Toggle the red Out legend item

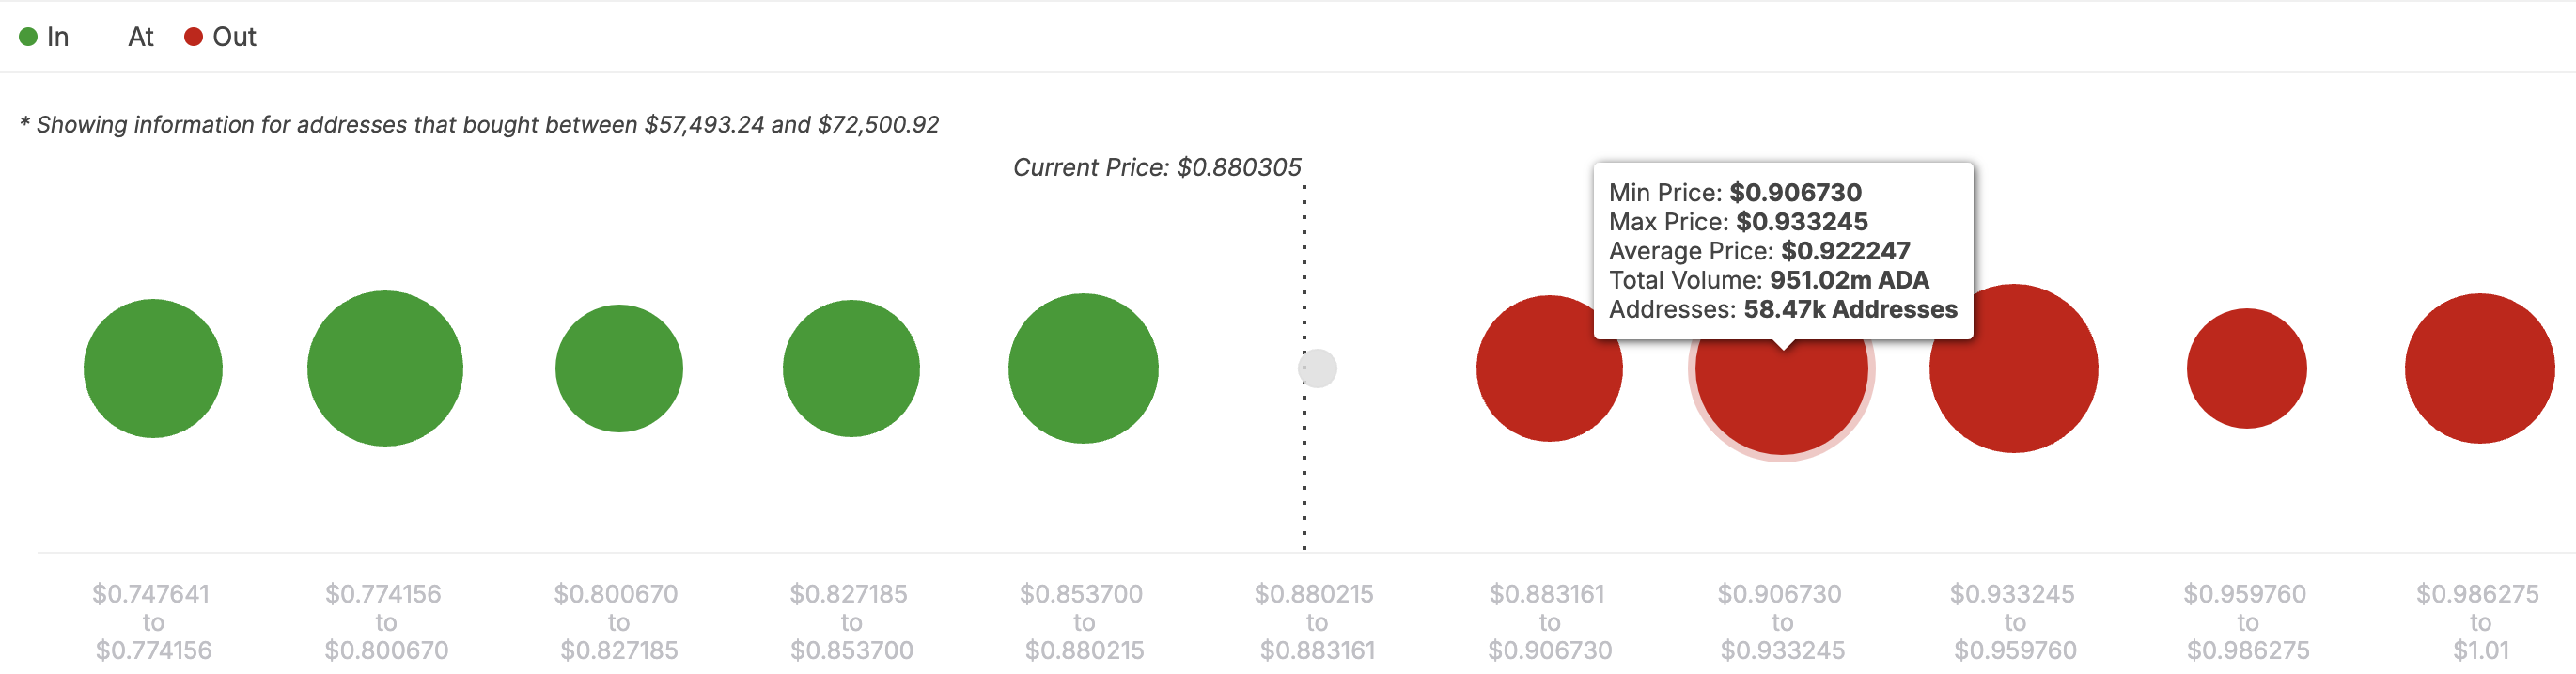click(221, 37)
